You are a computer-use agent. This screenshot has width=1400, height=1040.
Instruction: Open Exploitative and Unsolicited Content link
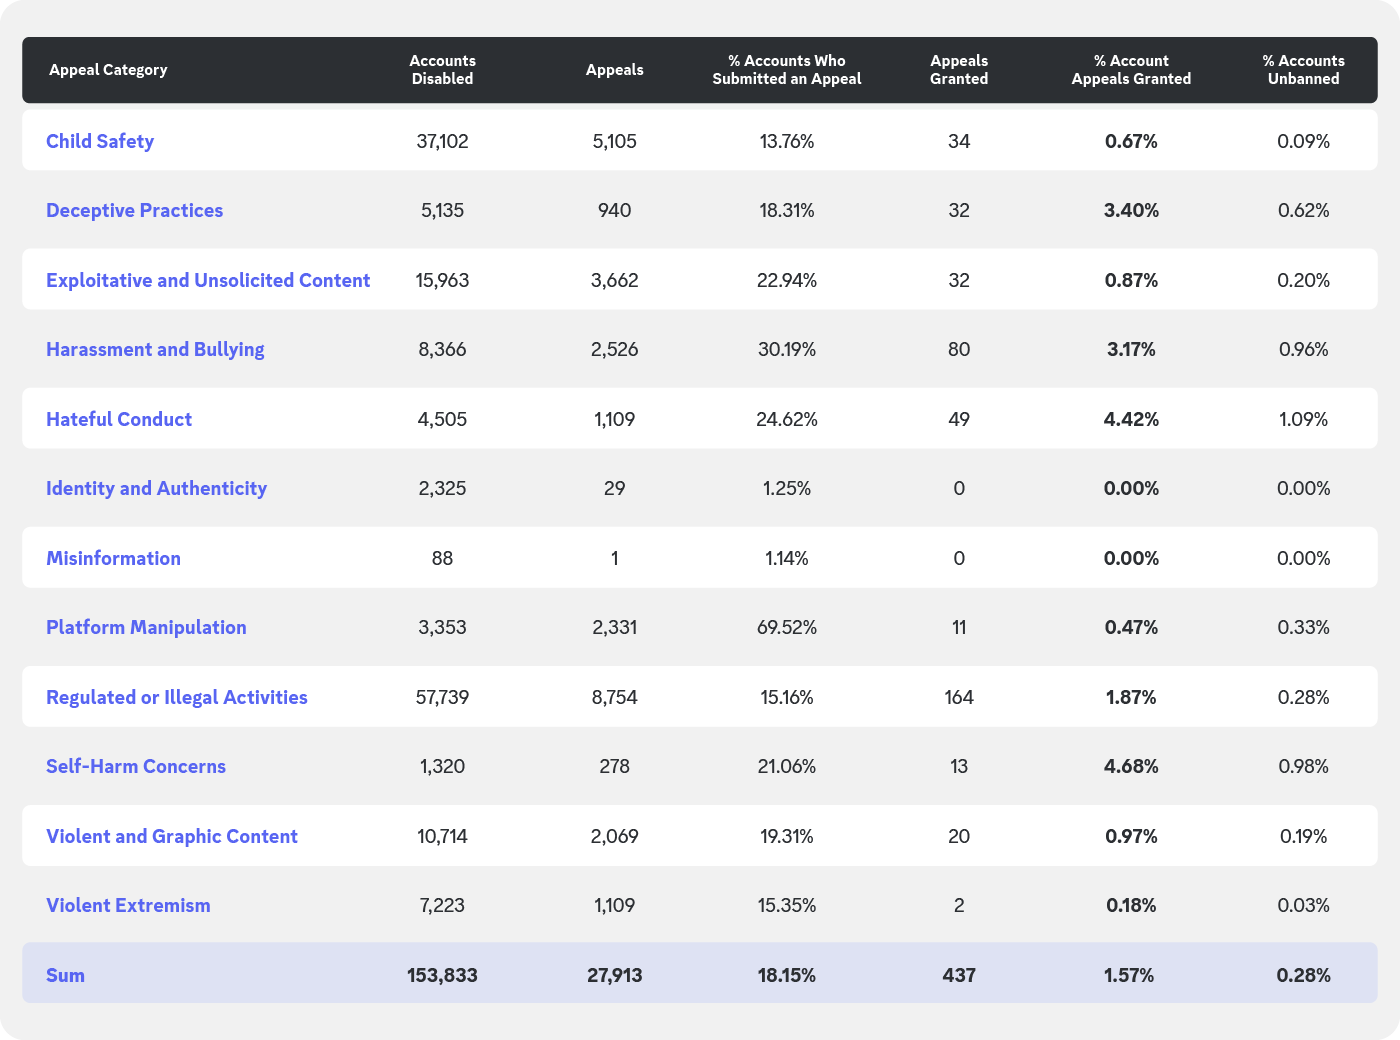(208, 280)
